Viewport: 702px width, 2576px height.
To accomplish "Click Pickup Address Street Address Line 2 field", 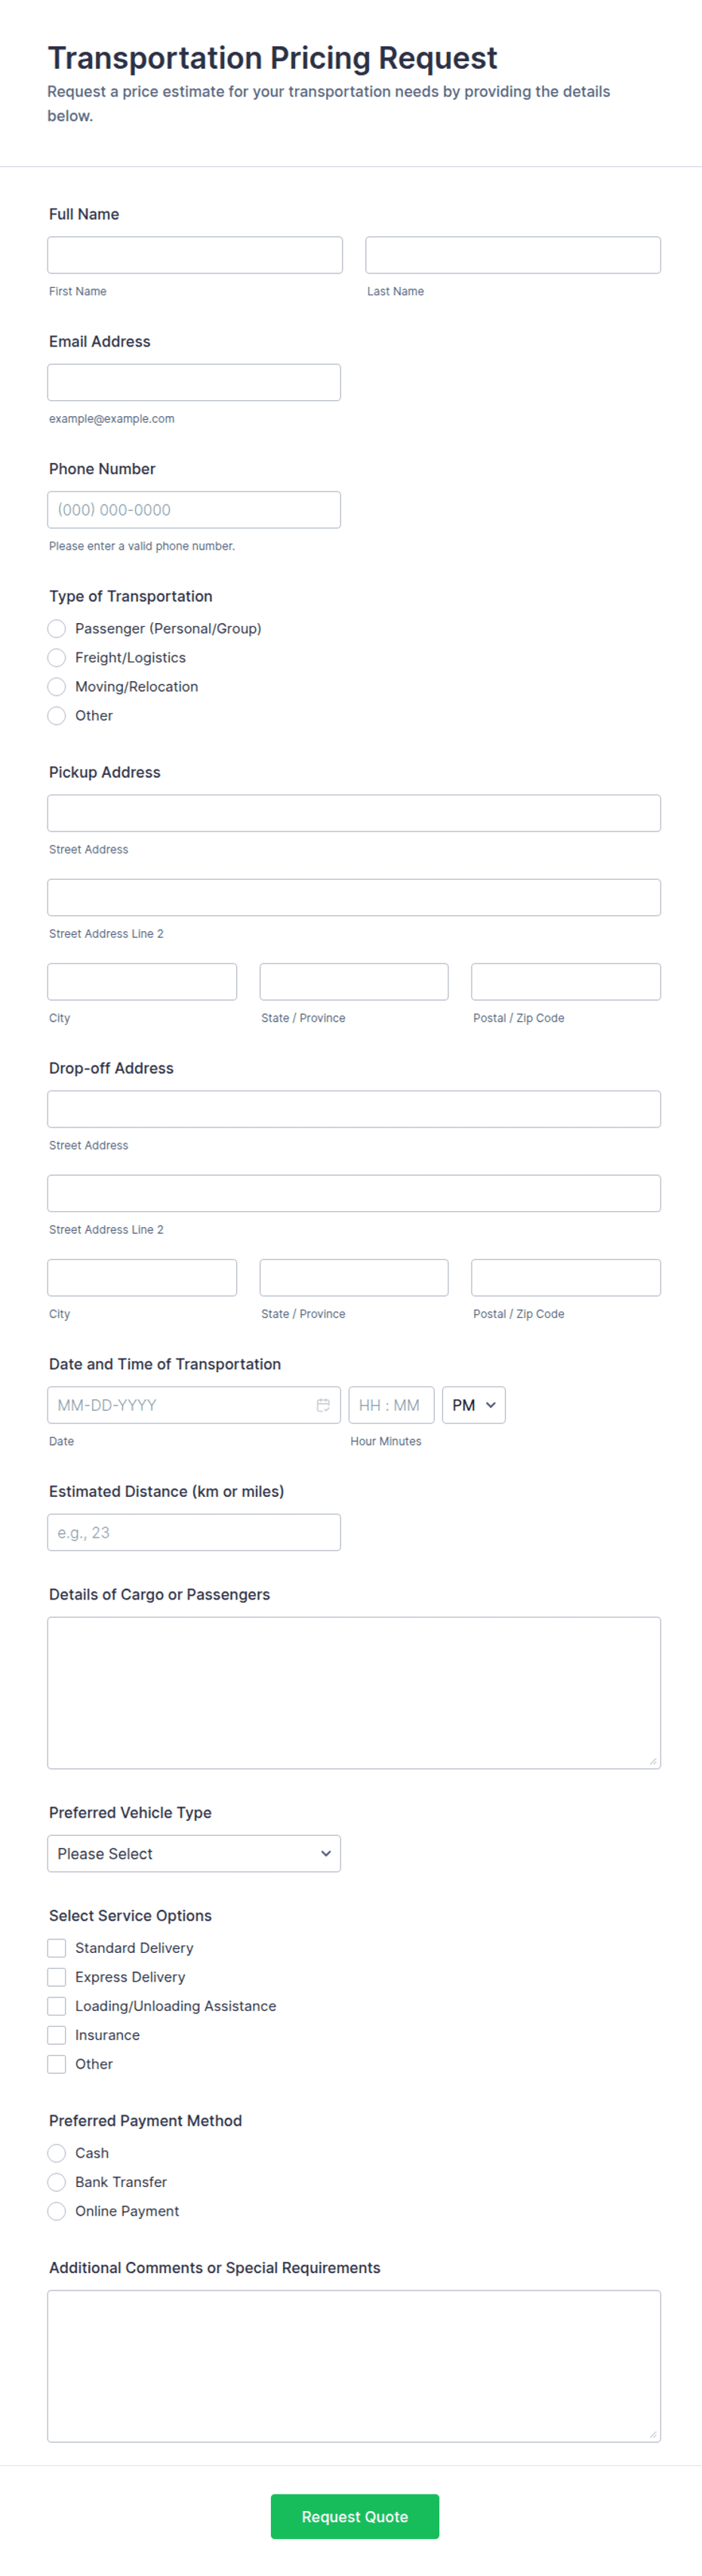I will pos(354,897).
